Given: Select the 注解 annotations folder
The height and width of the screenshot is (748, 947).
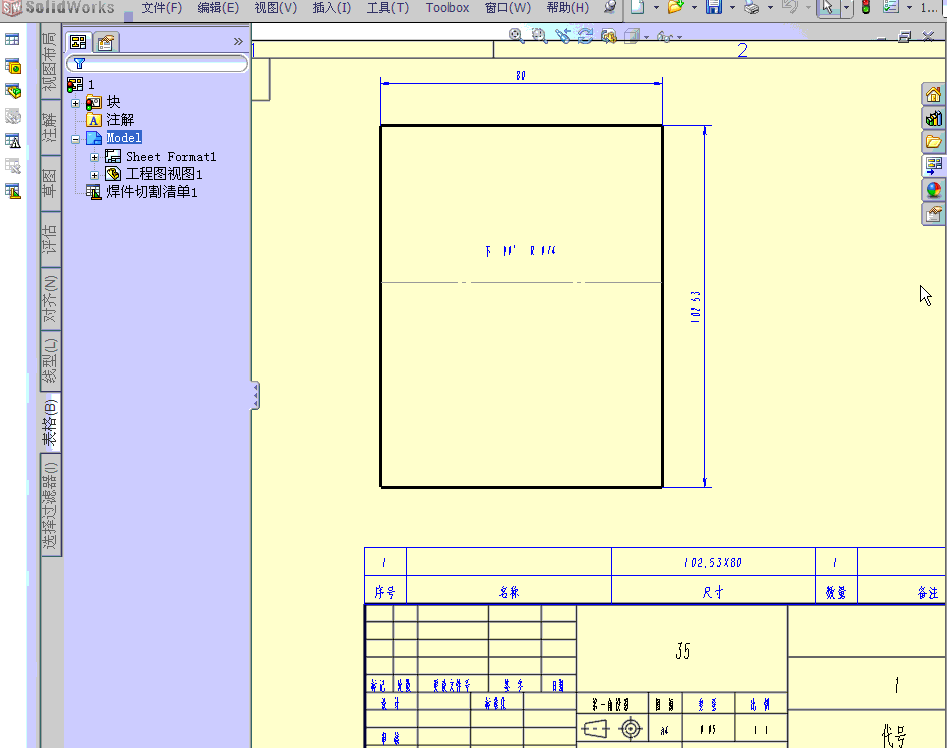Looking at the screenshot, I should [120, 120].
